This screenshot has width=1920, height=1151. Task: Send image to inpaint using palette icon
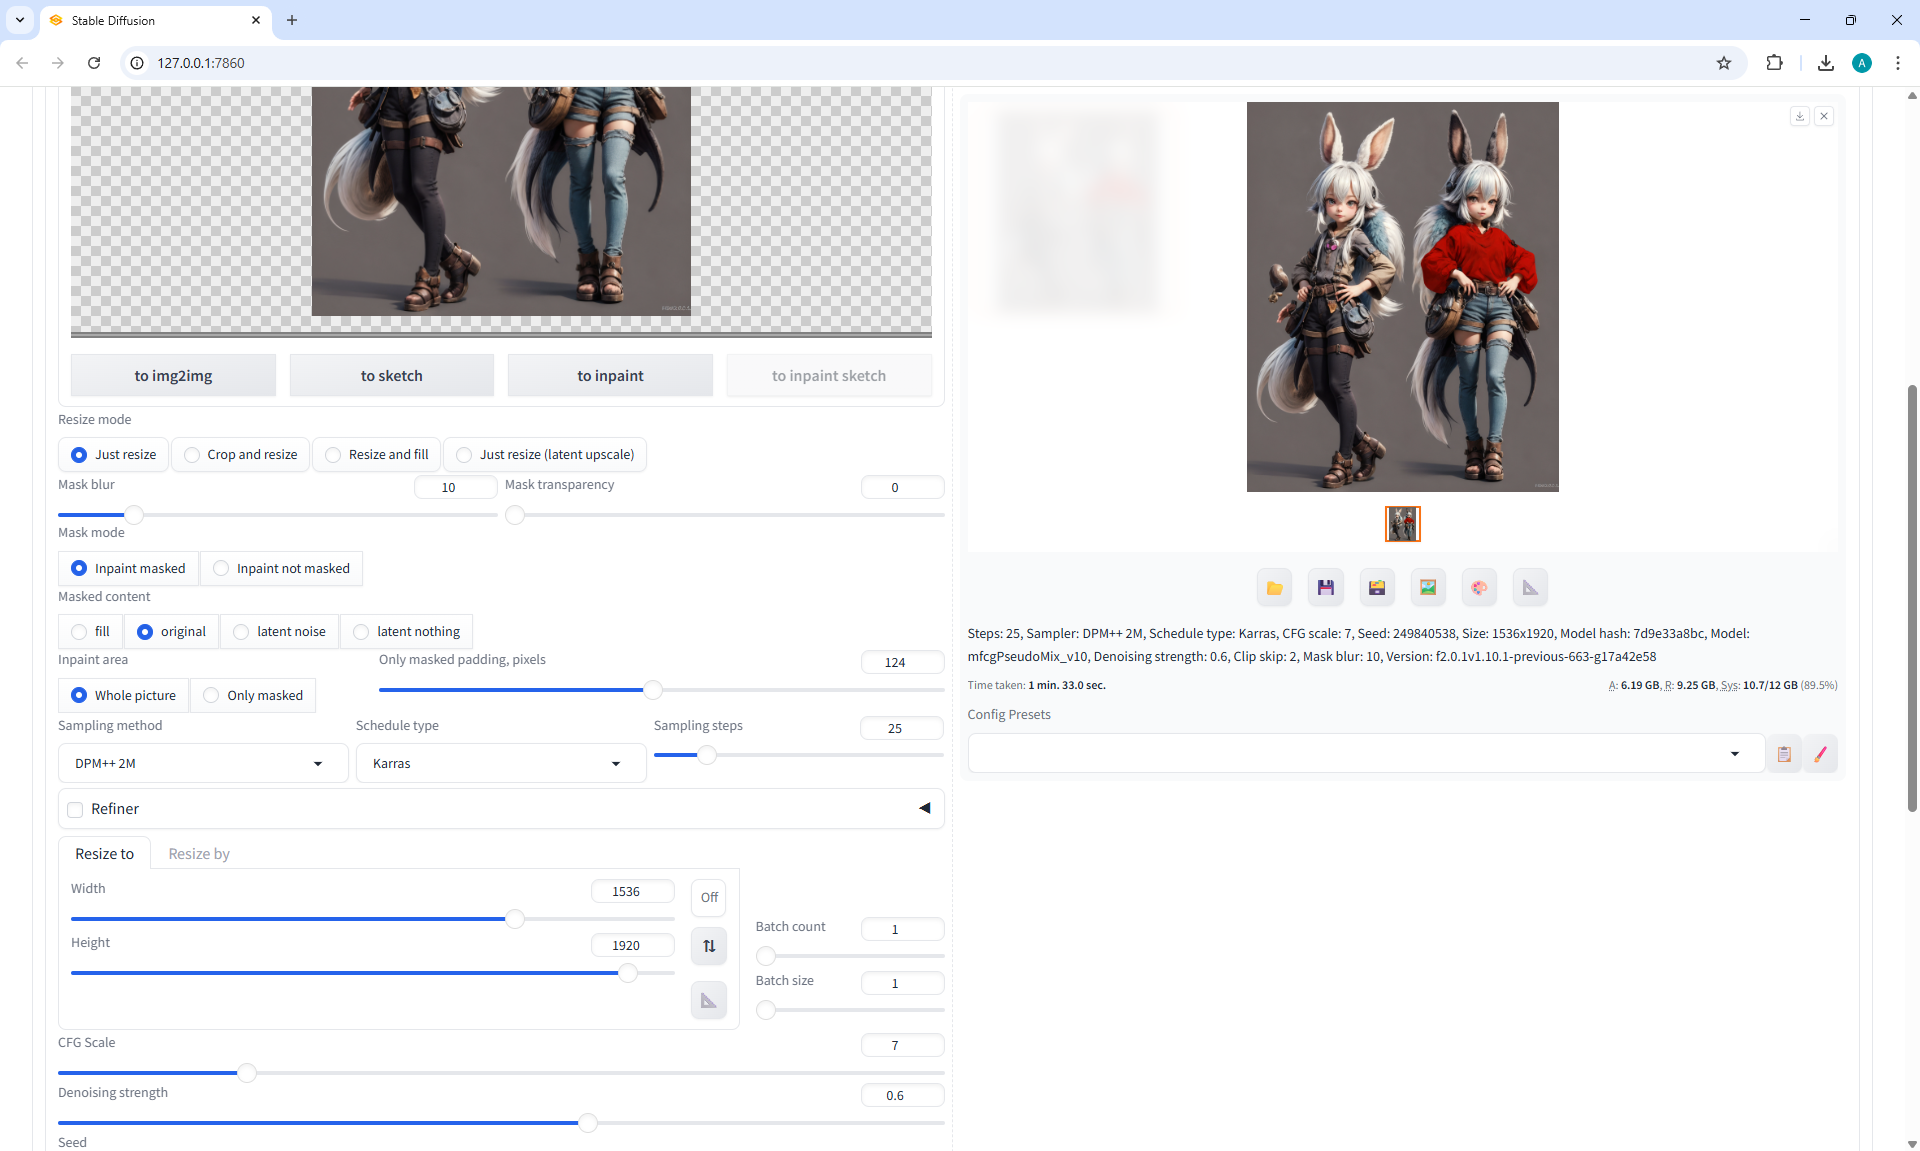[x=1479, y=588]
